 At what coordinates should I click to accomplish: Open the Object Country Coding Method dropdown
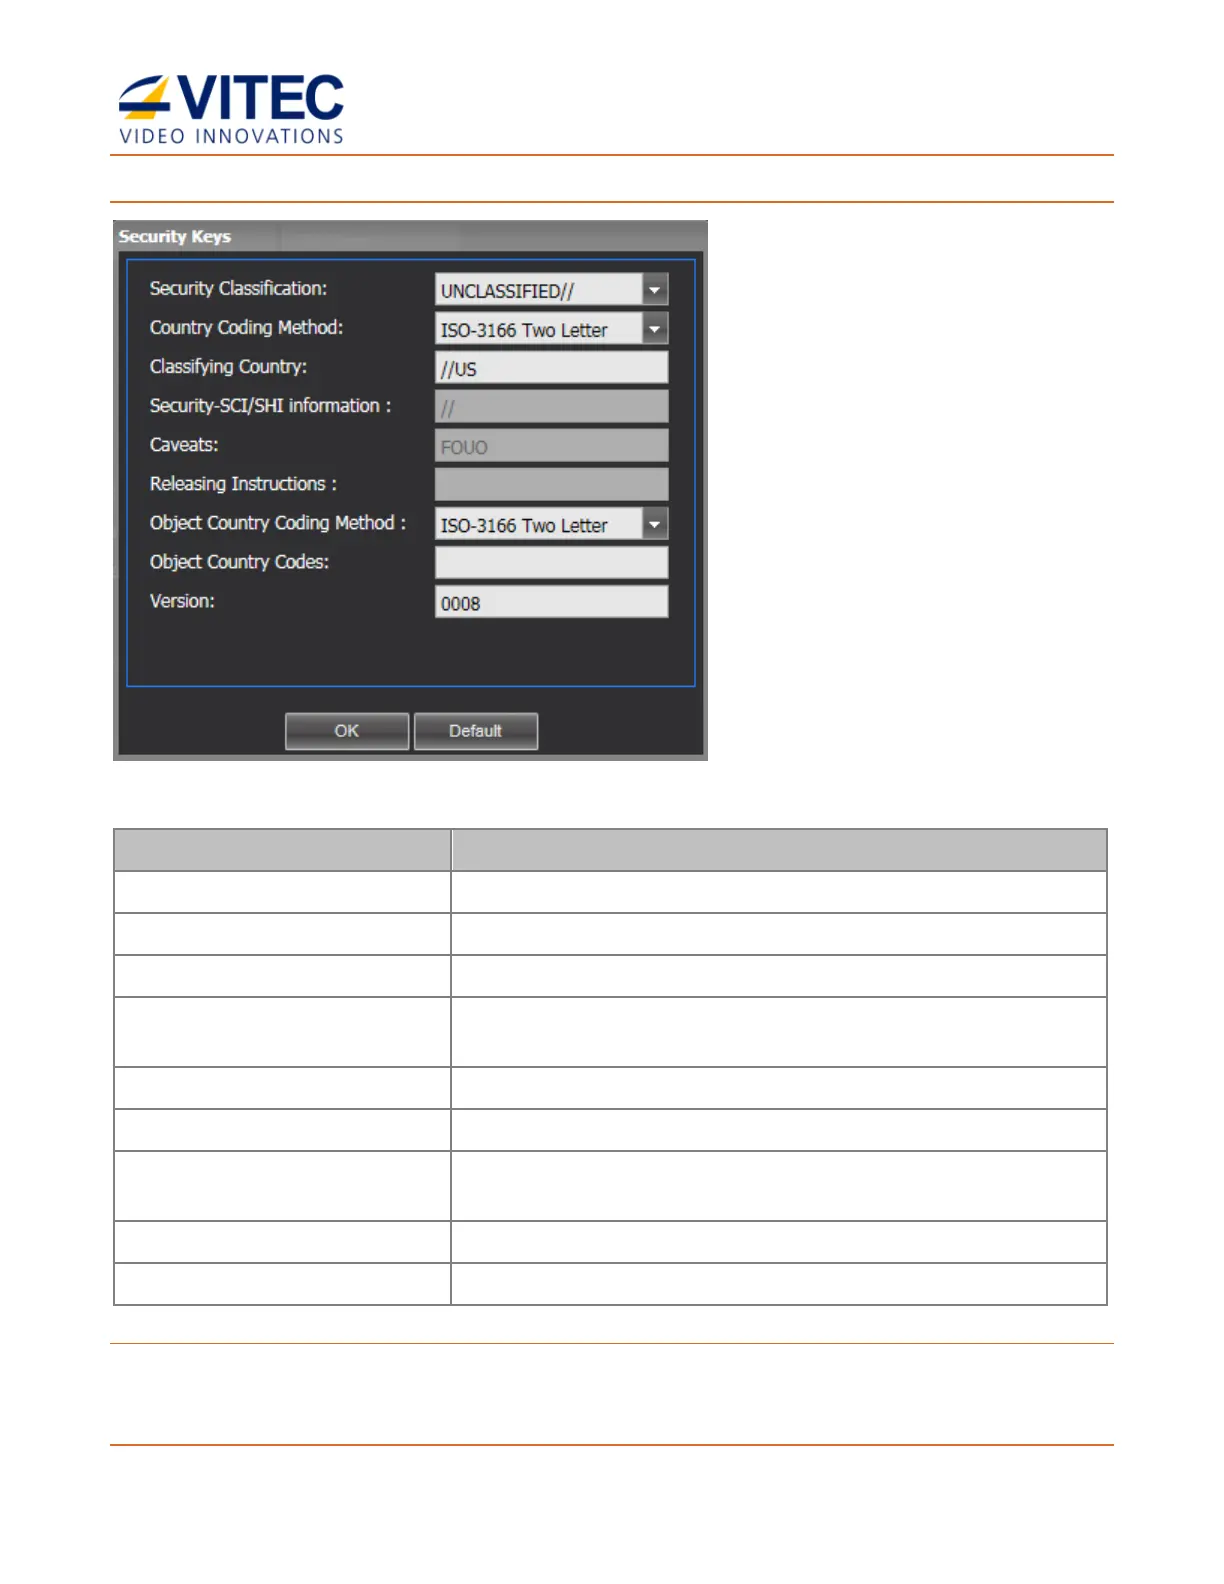coord(654,524)
